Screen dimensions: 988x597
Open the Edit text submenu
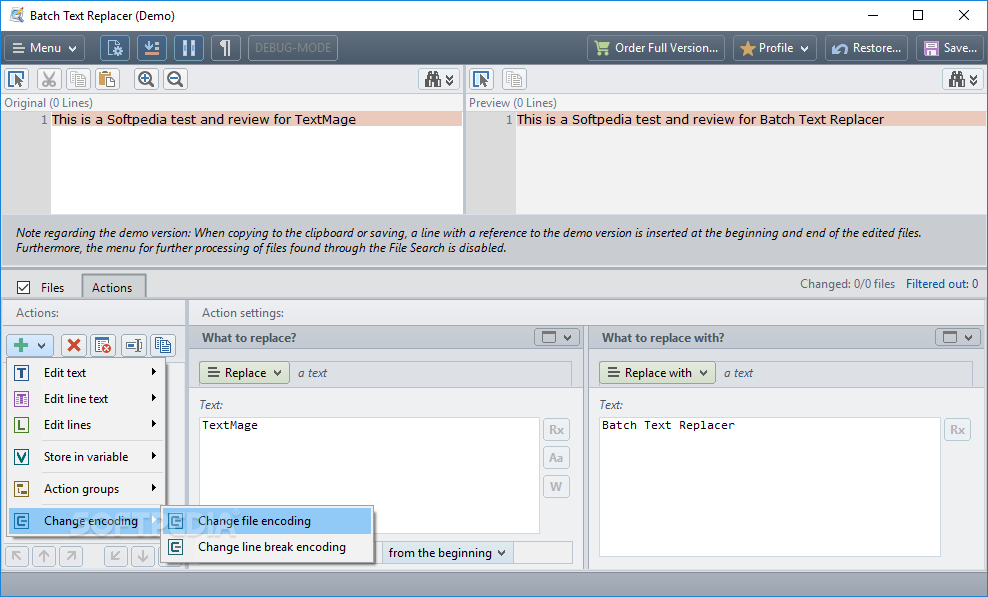pyautogui.click(x=86, y=373)
